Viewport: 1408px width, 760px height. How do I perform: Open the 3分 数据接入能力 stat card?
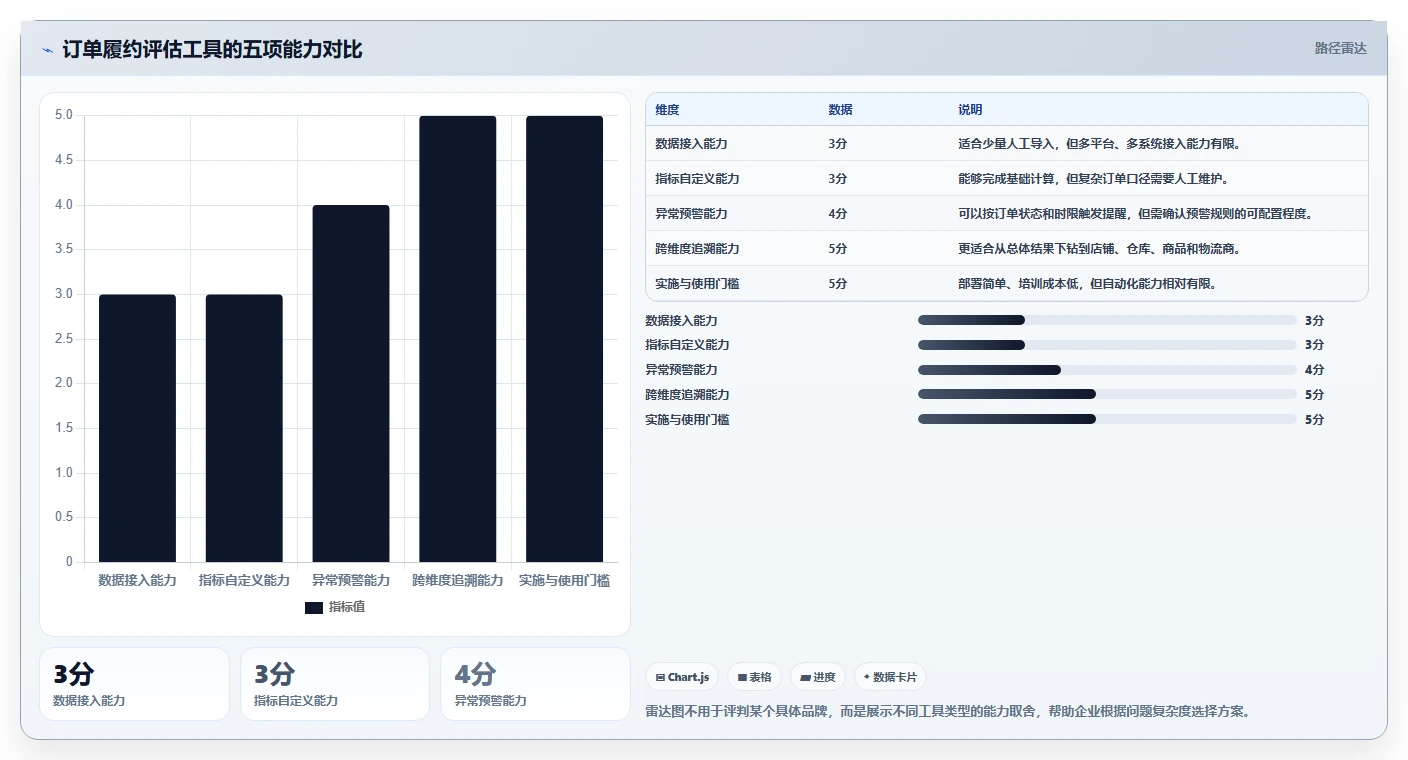pyautogui.click(x=135, y=684)
